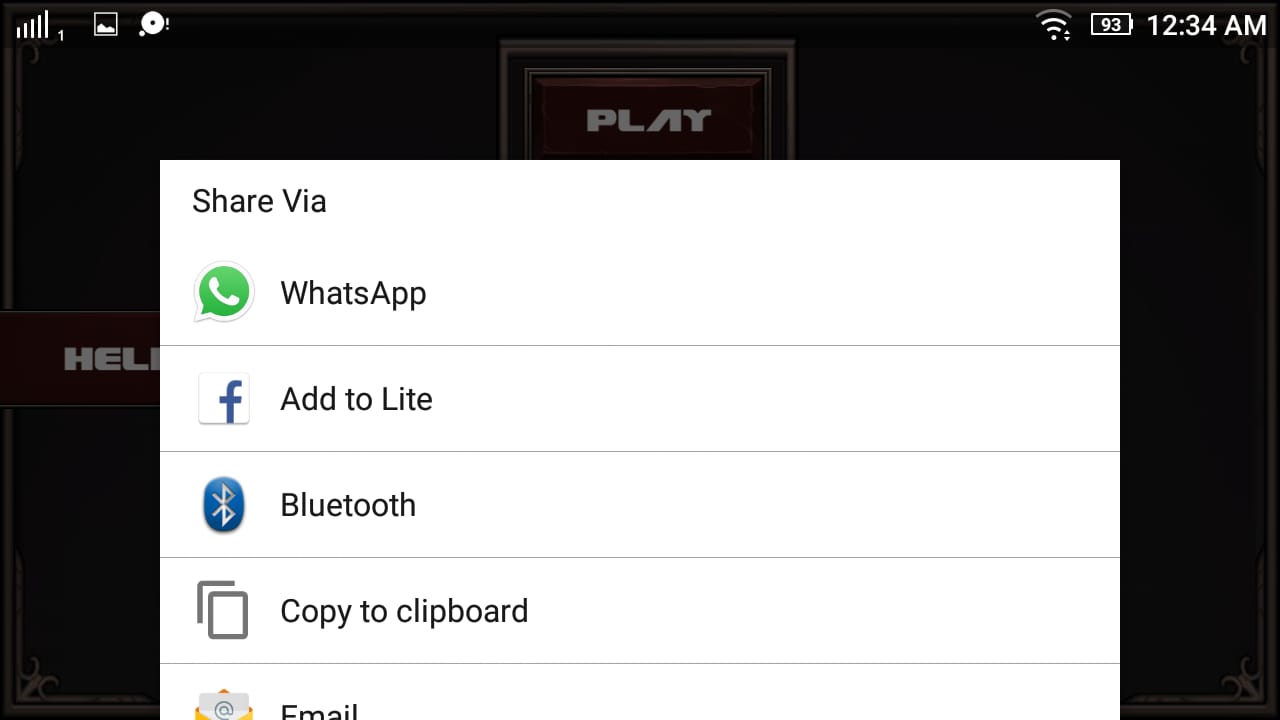Tap the Share Via dialog title

[259, 201]
